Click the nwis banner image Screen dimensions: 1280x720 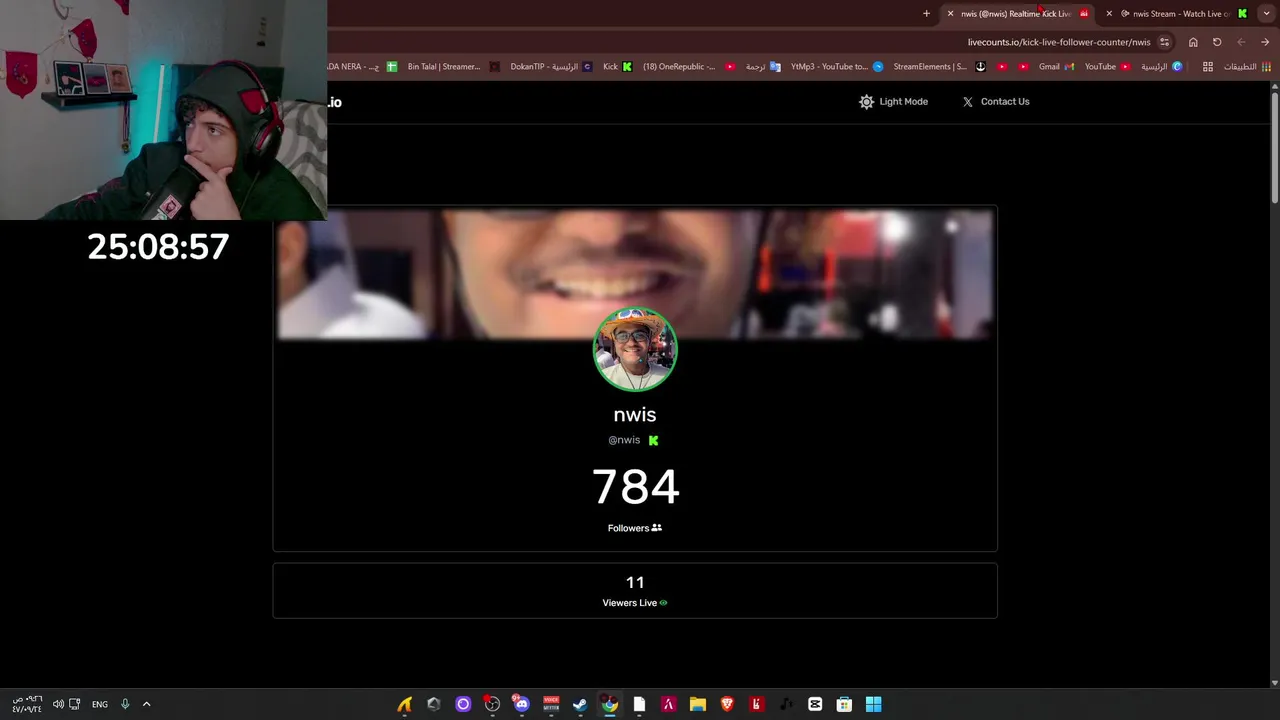[x=635, y=272]
